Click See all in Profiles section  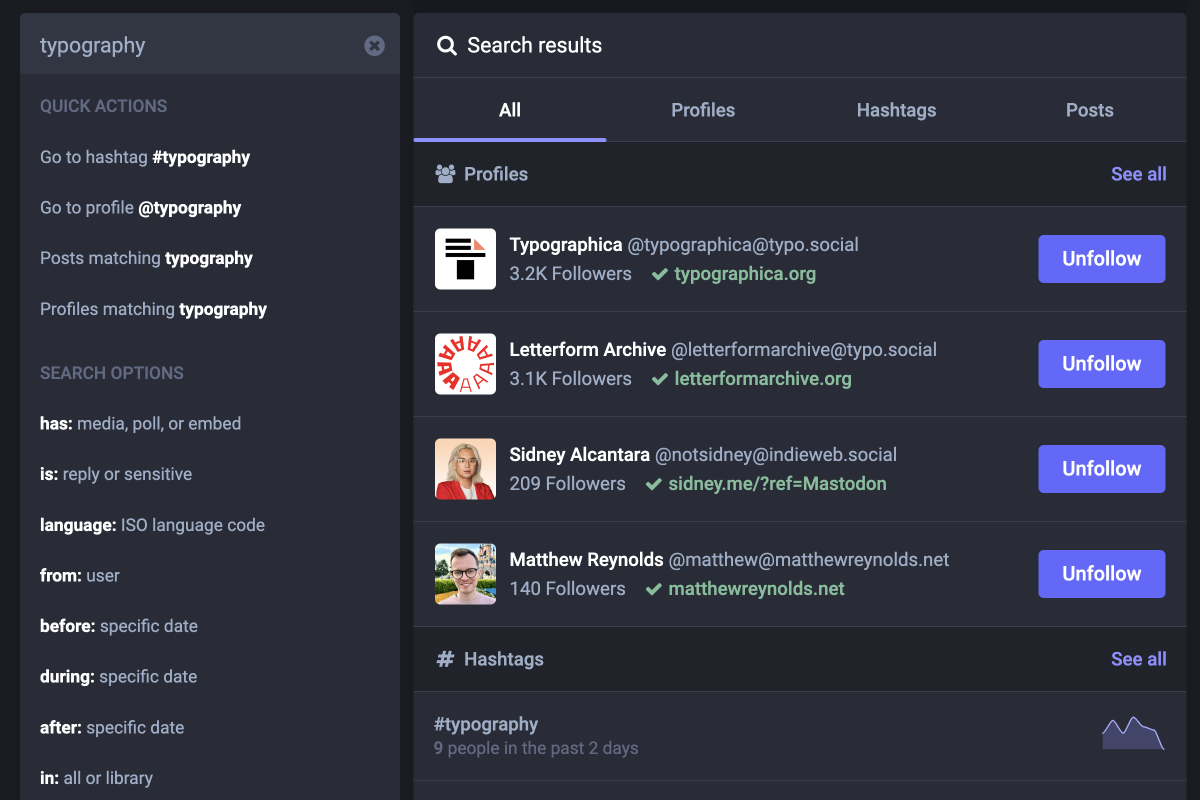(x=1138, y=174)
